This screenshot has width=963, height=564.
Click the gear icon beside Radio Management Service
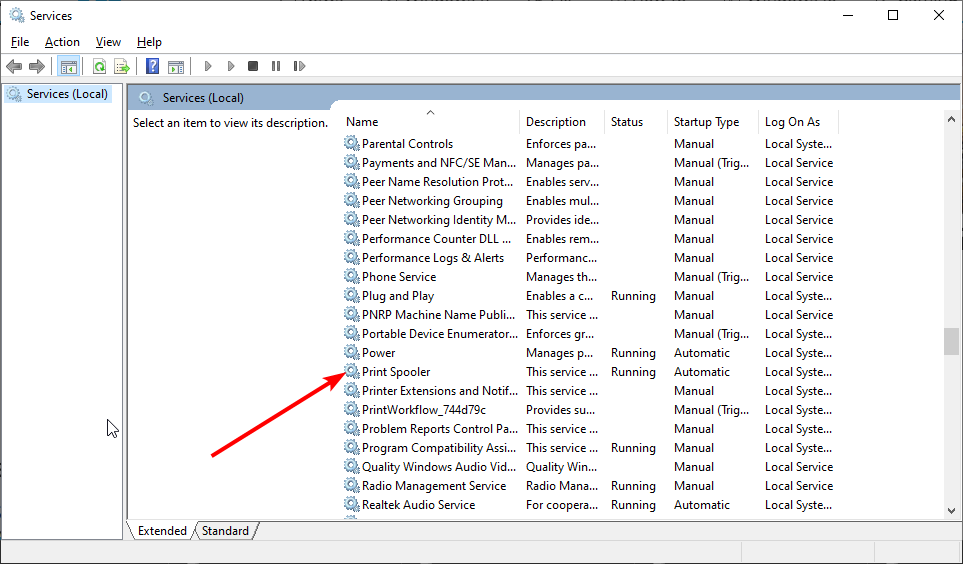351,485
